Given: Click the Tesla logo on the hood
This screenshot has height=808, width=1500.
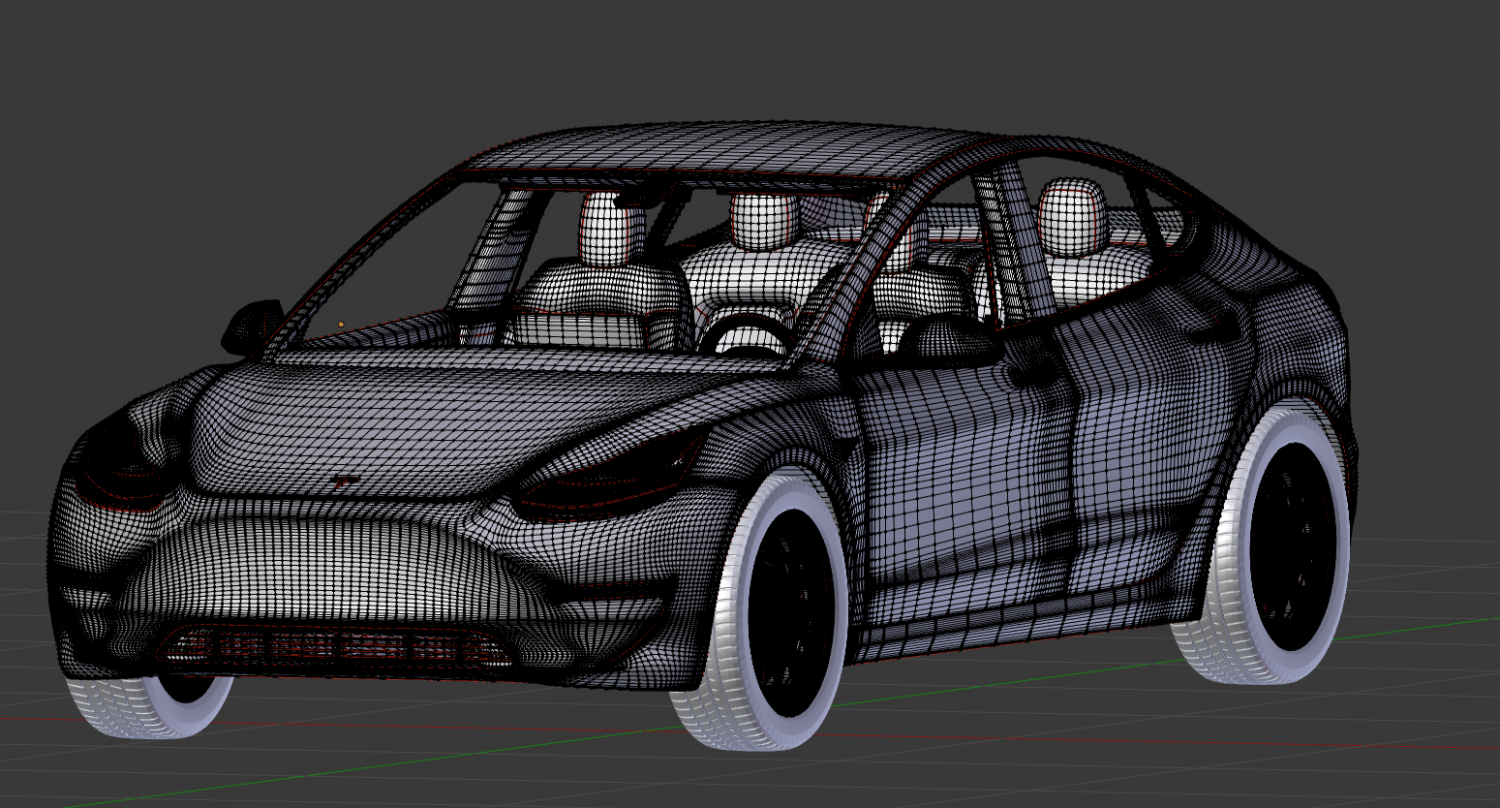Looking at the screenshot, I should (x=344, y=480).
